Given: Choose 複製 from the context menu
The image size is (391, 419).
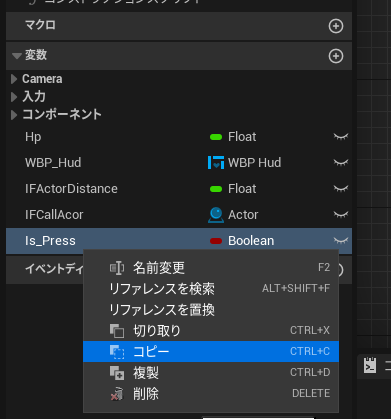Looking at the screenshot, I should (211, 372).
